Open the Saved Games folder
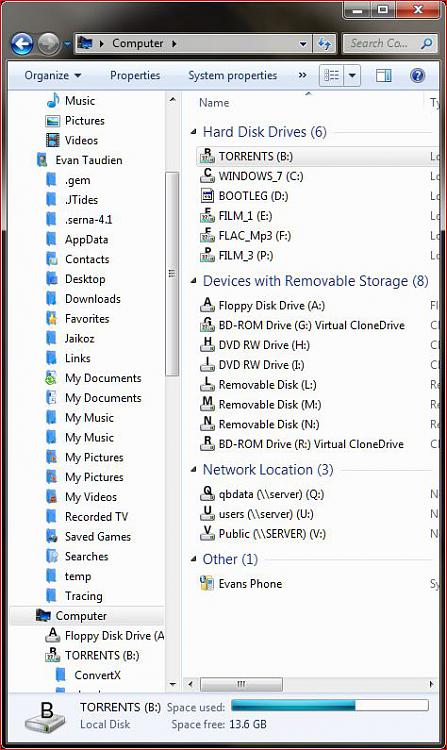 (x=98, y=537)
